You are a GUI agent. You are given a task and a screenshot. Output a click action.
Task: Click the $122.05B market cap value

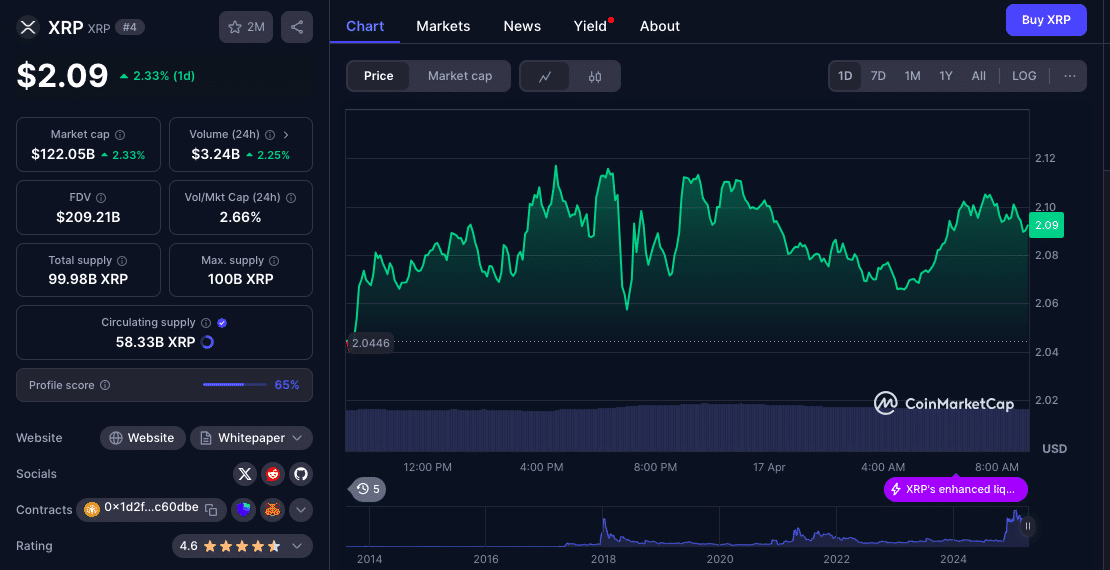click(63, 154)
